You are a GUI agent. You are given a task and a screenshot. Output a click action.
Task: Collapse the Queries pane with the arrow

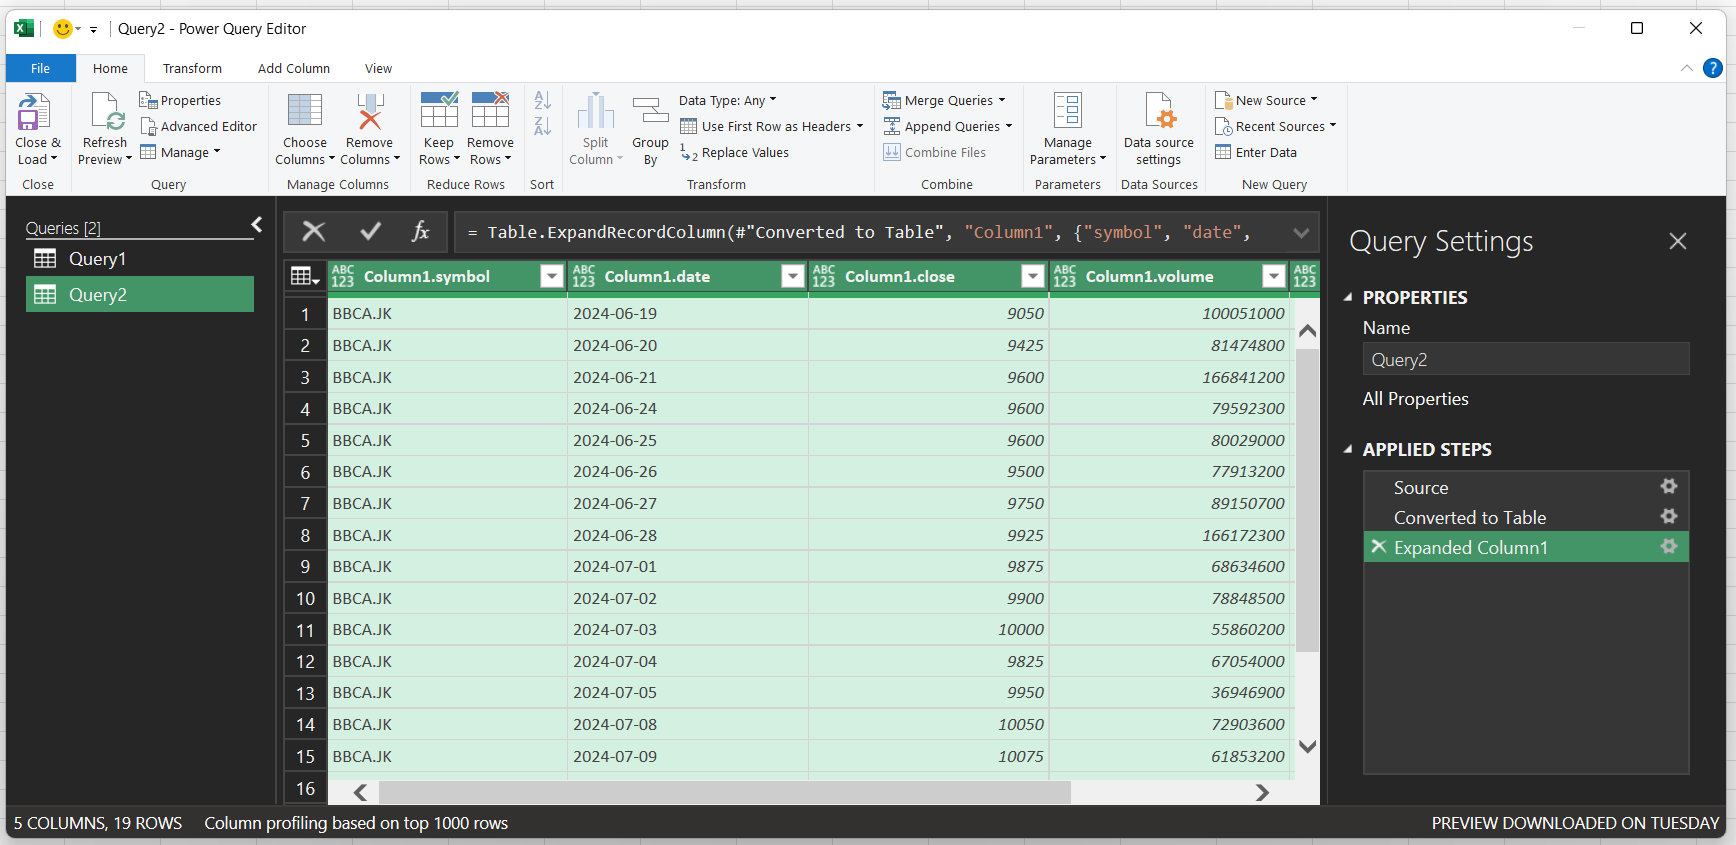[x=257, y=225]
